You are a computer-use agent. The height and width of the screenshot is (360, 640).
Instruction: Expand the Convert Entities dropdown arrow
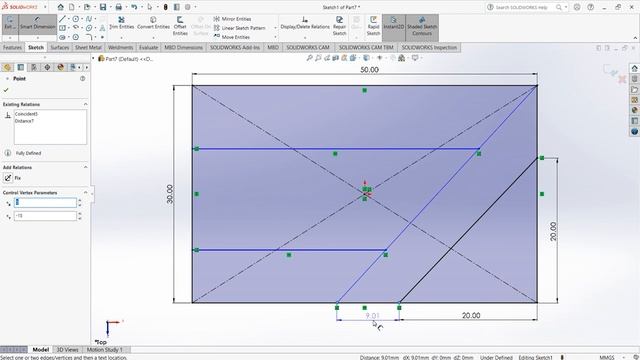[153, 38]
